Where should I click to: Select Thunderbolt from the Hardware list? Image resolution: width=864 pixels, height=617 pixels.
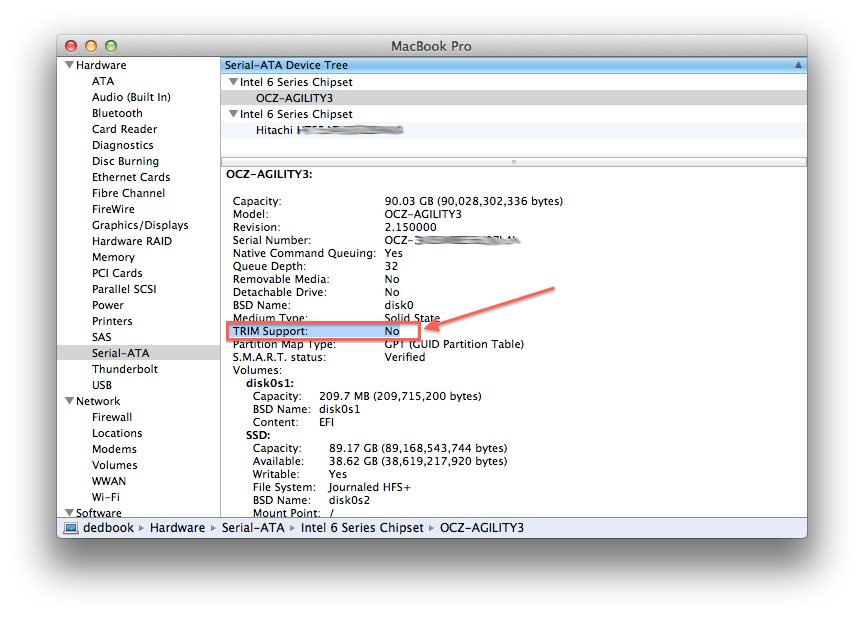point(126,369)
